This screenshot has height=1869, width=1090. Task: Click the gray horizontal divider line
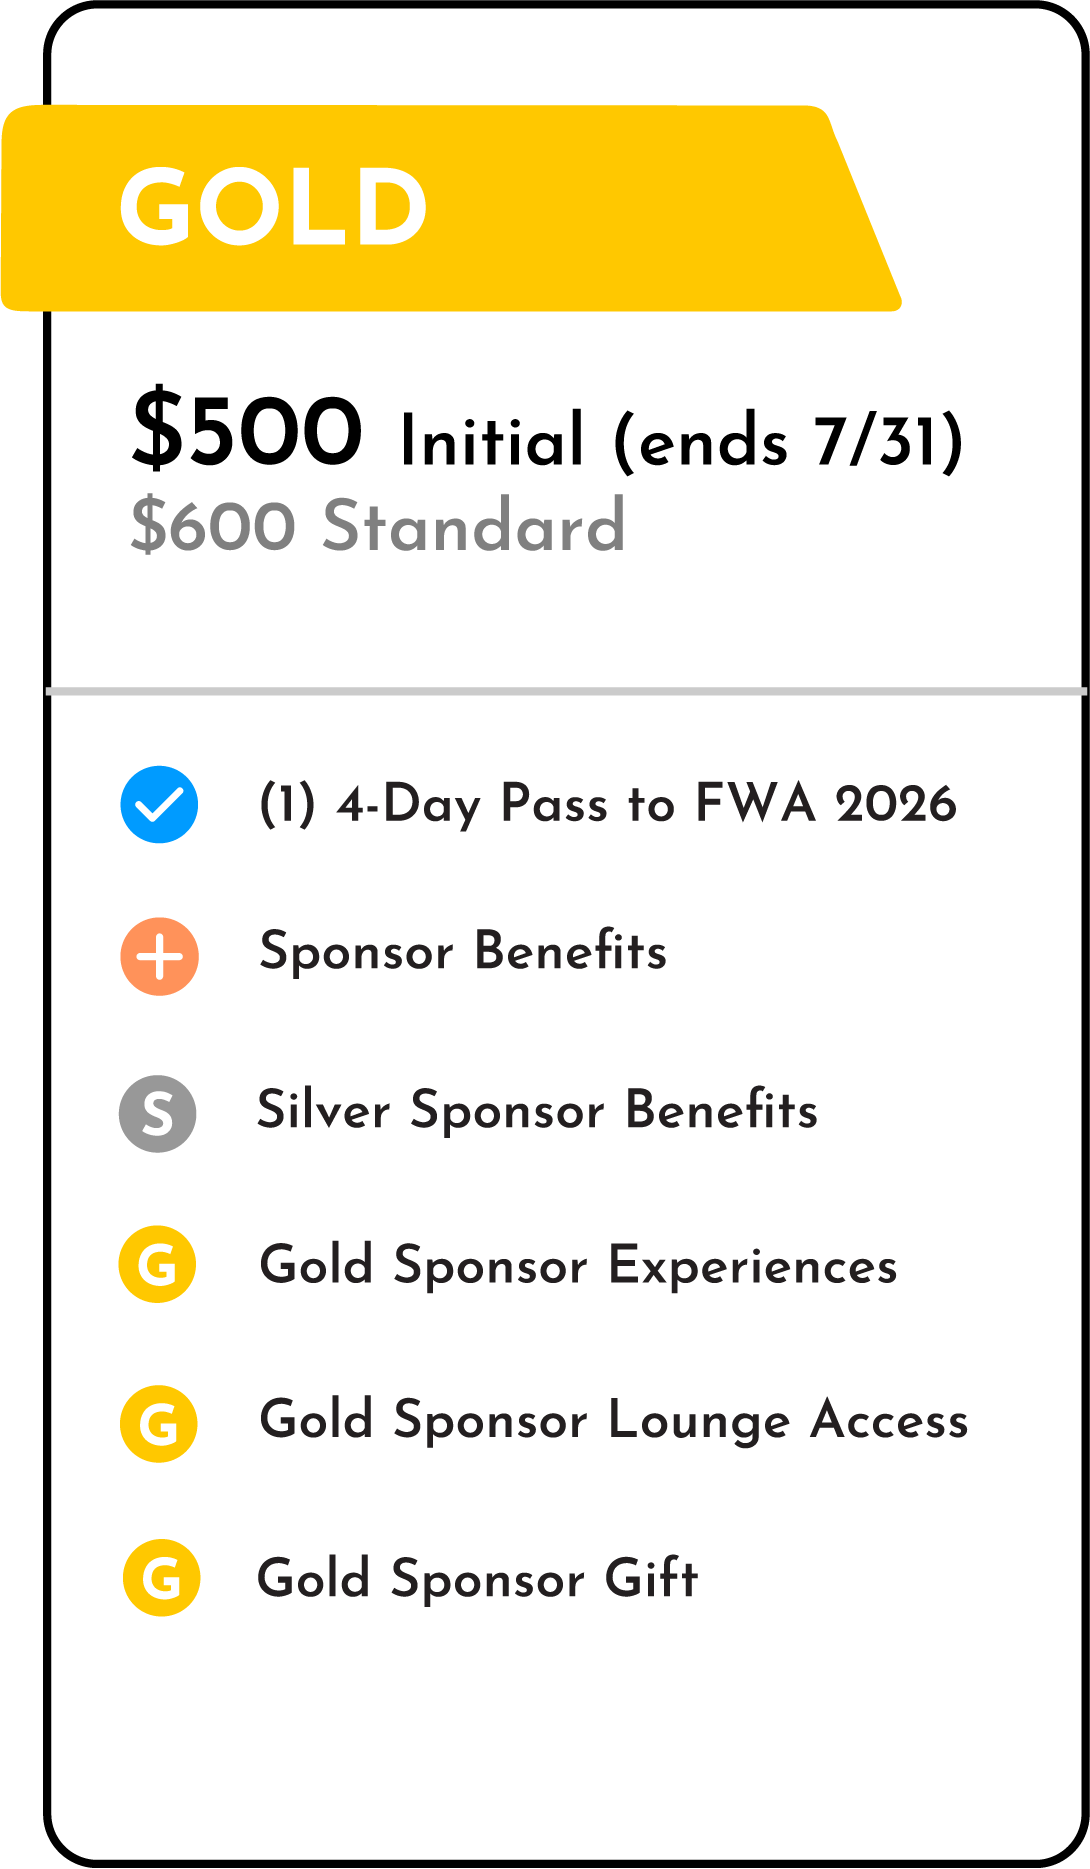pos(565,691)
